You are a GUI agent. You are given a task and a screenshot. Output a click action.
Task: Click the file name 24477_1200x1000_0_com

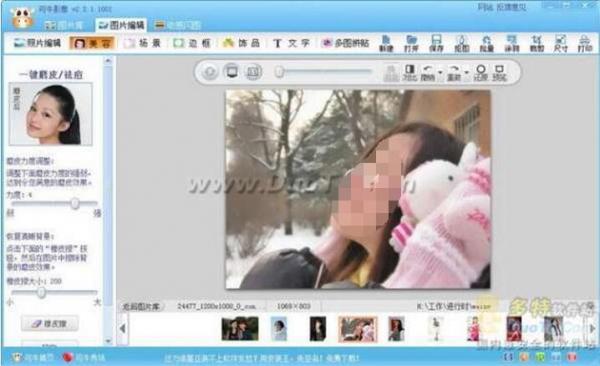(217, 306)
